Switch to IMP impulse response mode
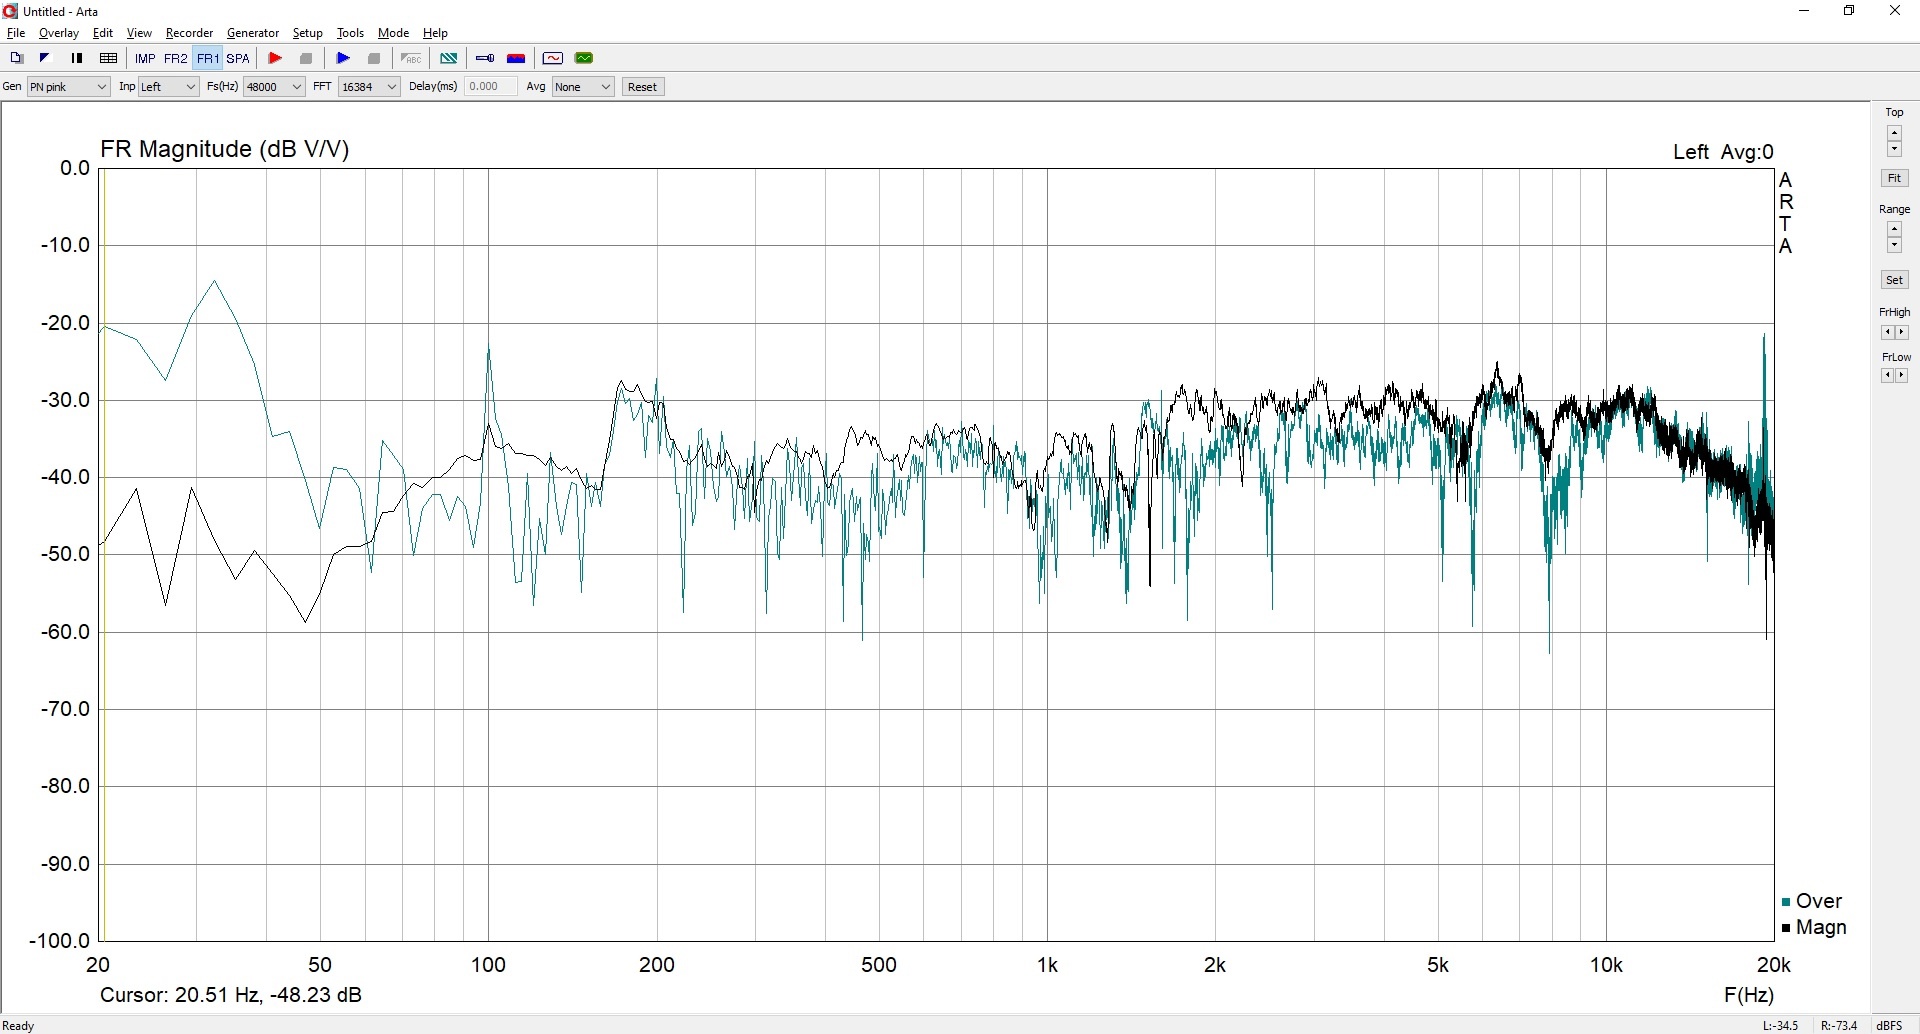This screenshot has height=1034, width=1920. 145,58
